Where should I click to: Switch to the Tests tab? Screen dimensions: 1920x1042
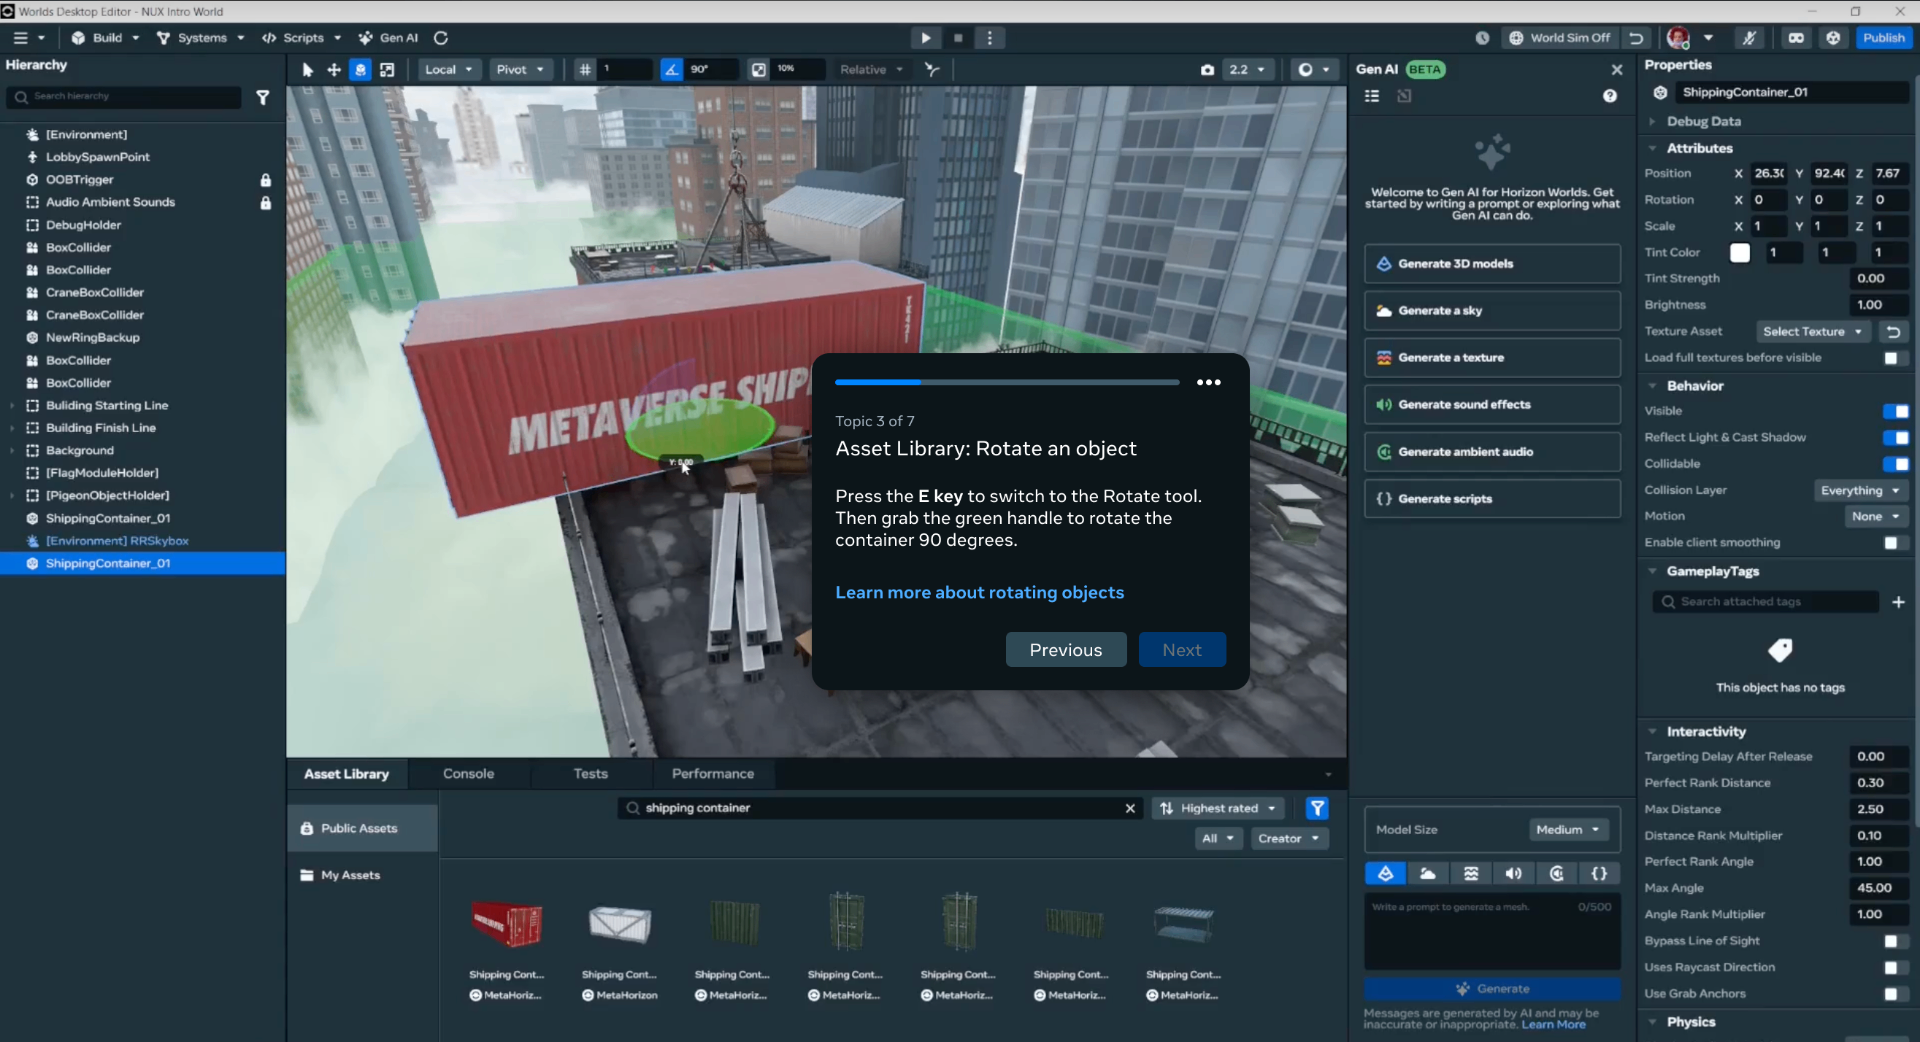pyautogui.click(x=590, y=774)
